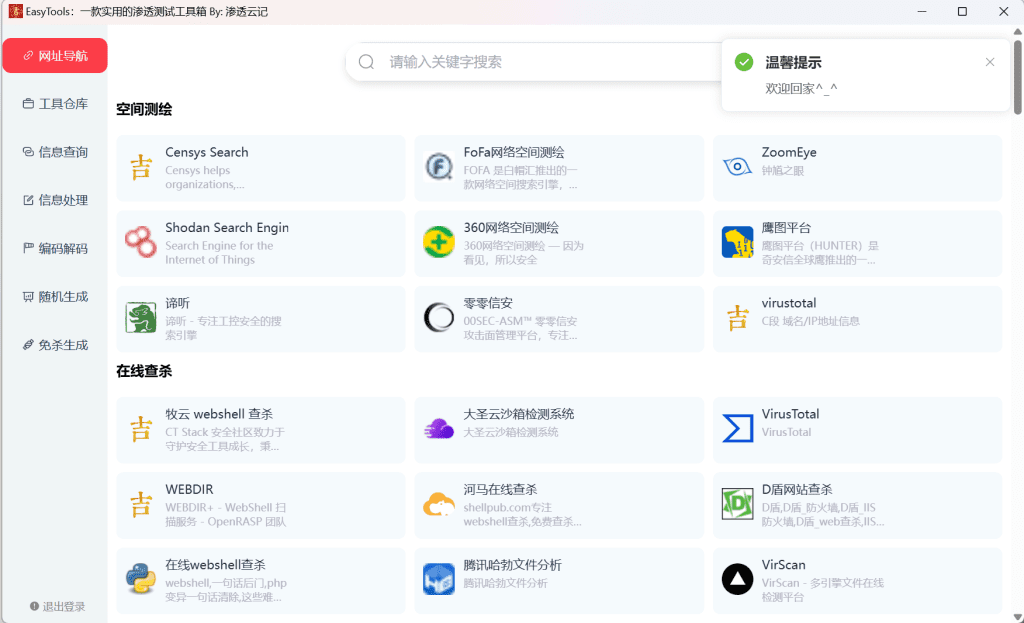This screenshot has height=623, width=1024.
Task: Click the 腾讯哈勃文件分析 title text
Action: [x=513, y=565]
